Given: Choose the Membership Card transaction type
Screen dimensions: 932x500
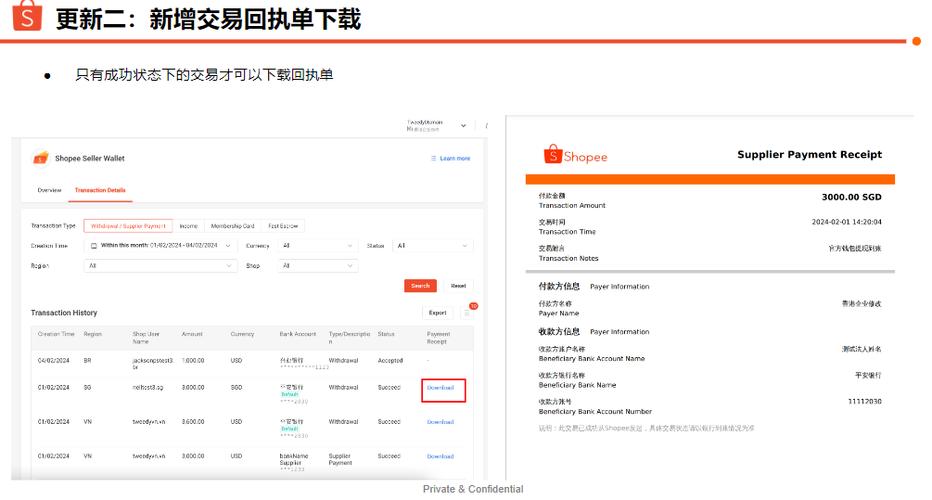Looking at the screenshot, I should [232, 226].
